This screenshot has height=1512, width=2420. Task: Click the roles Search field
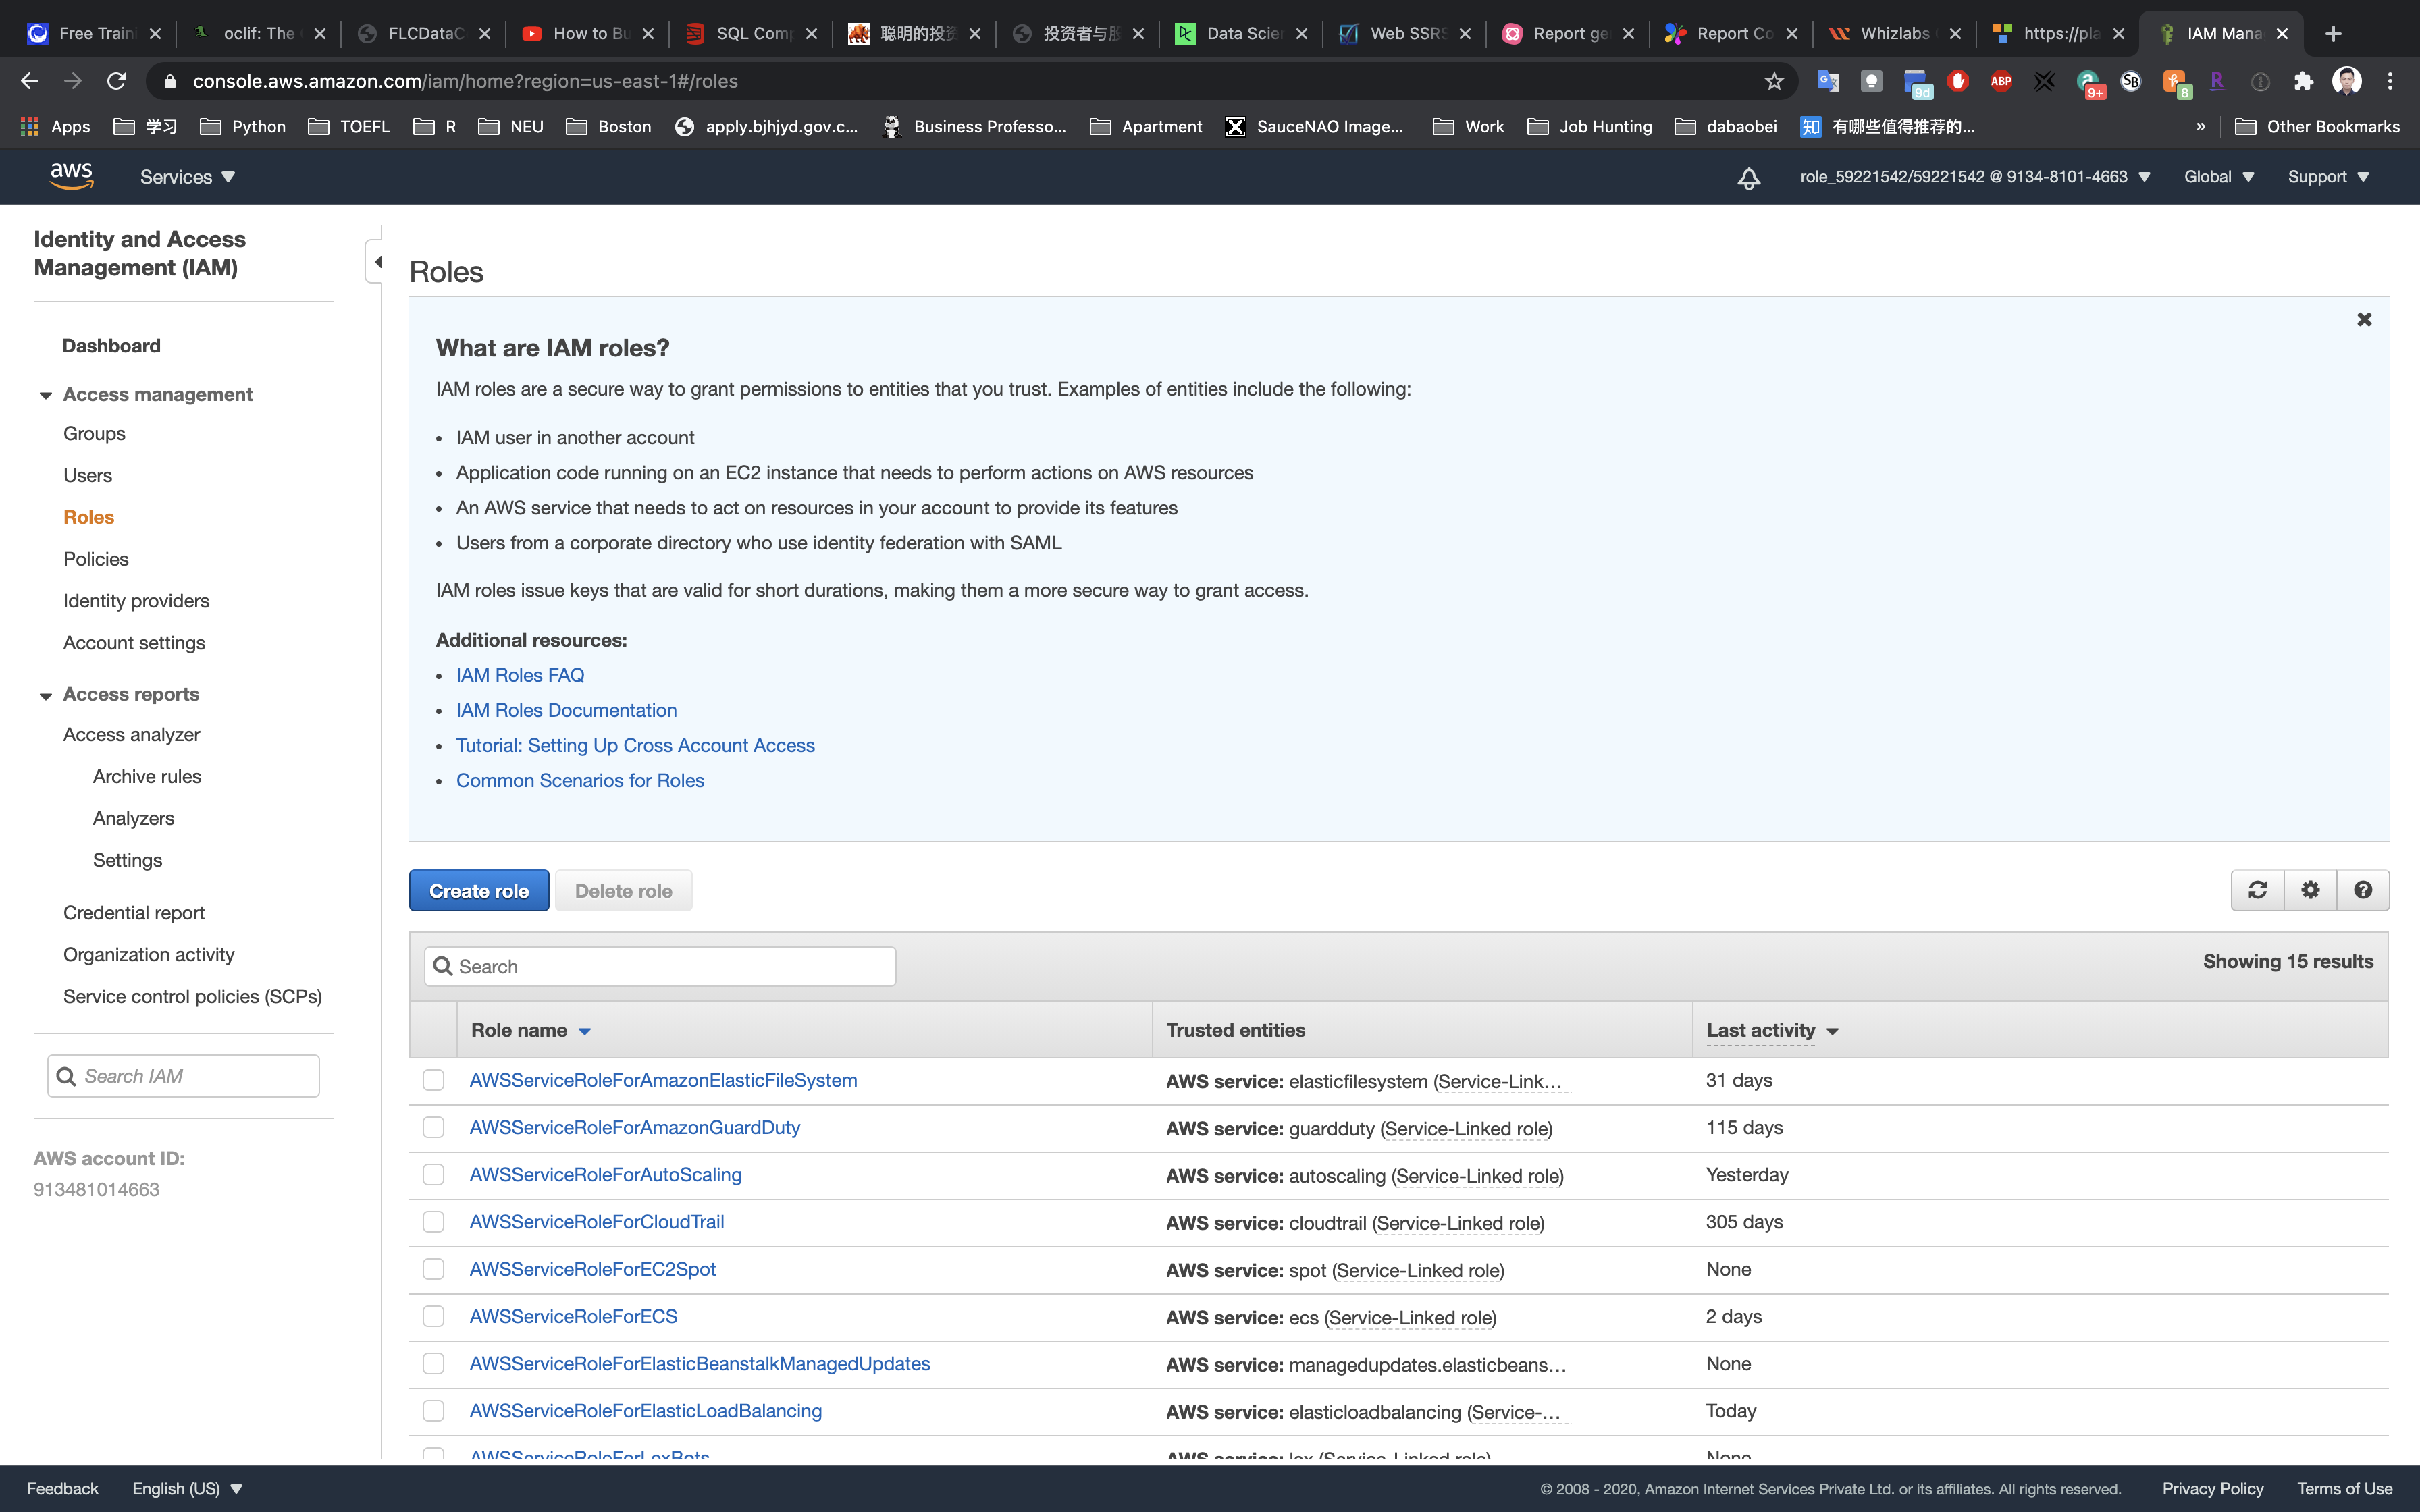click(x=660, y=966)
